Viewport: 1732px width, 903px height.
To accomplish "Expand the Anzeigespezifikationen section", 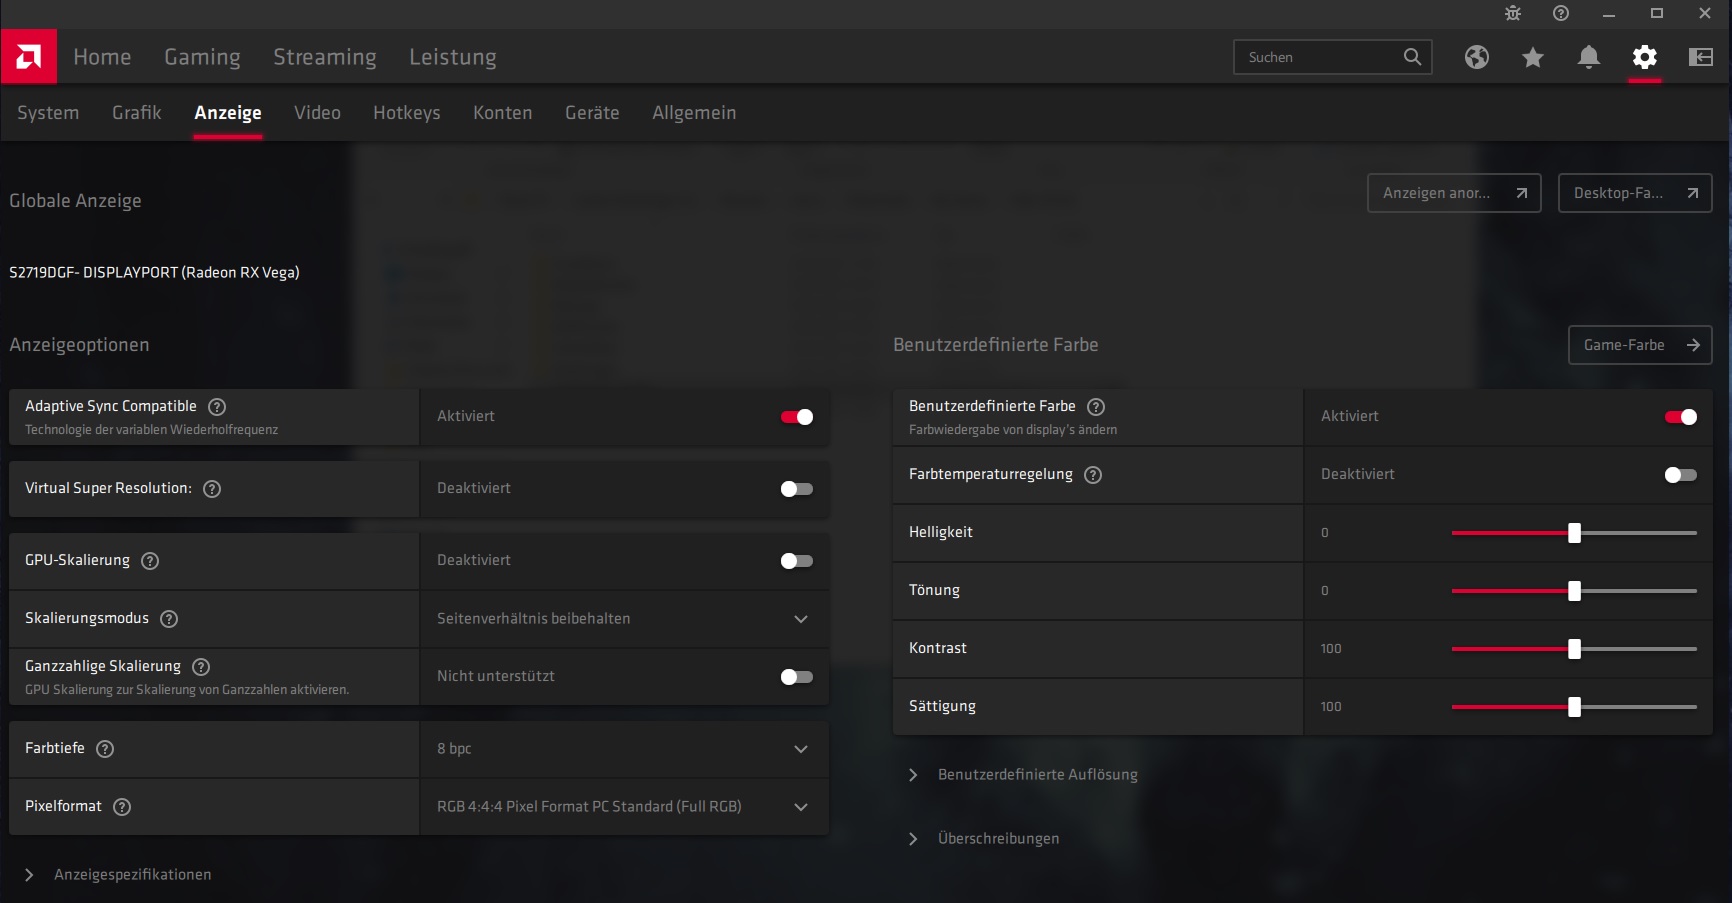I will 30,875.
